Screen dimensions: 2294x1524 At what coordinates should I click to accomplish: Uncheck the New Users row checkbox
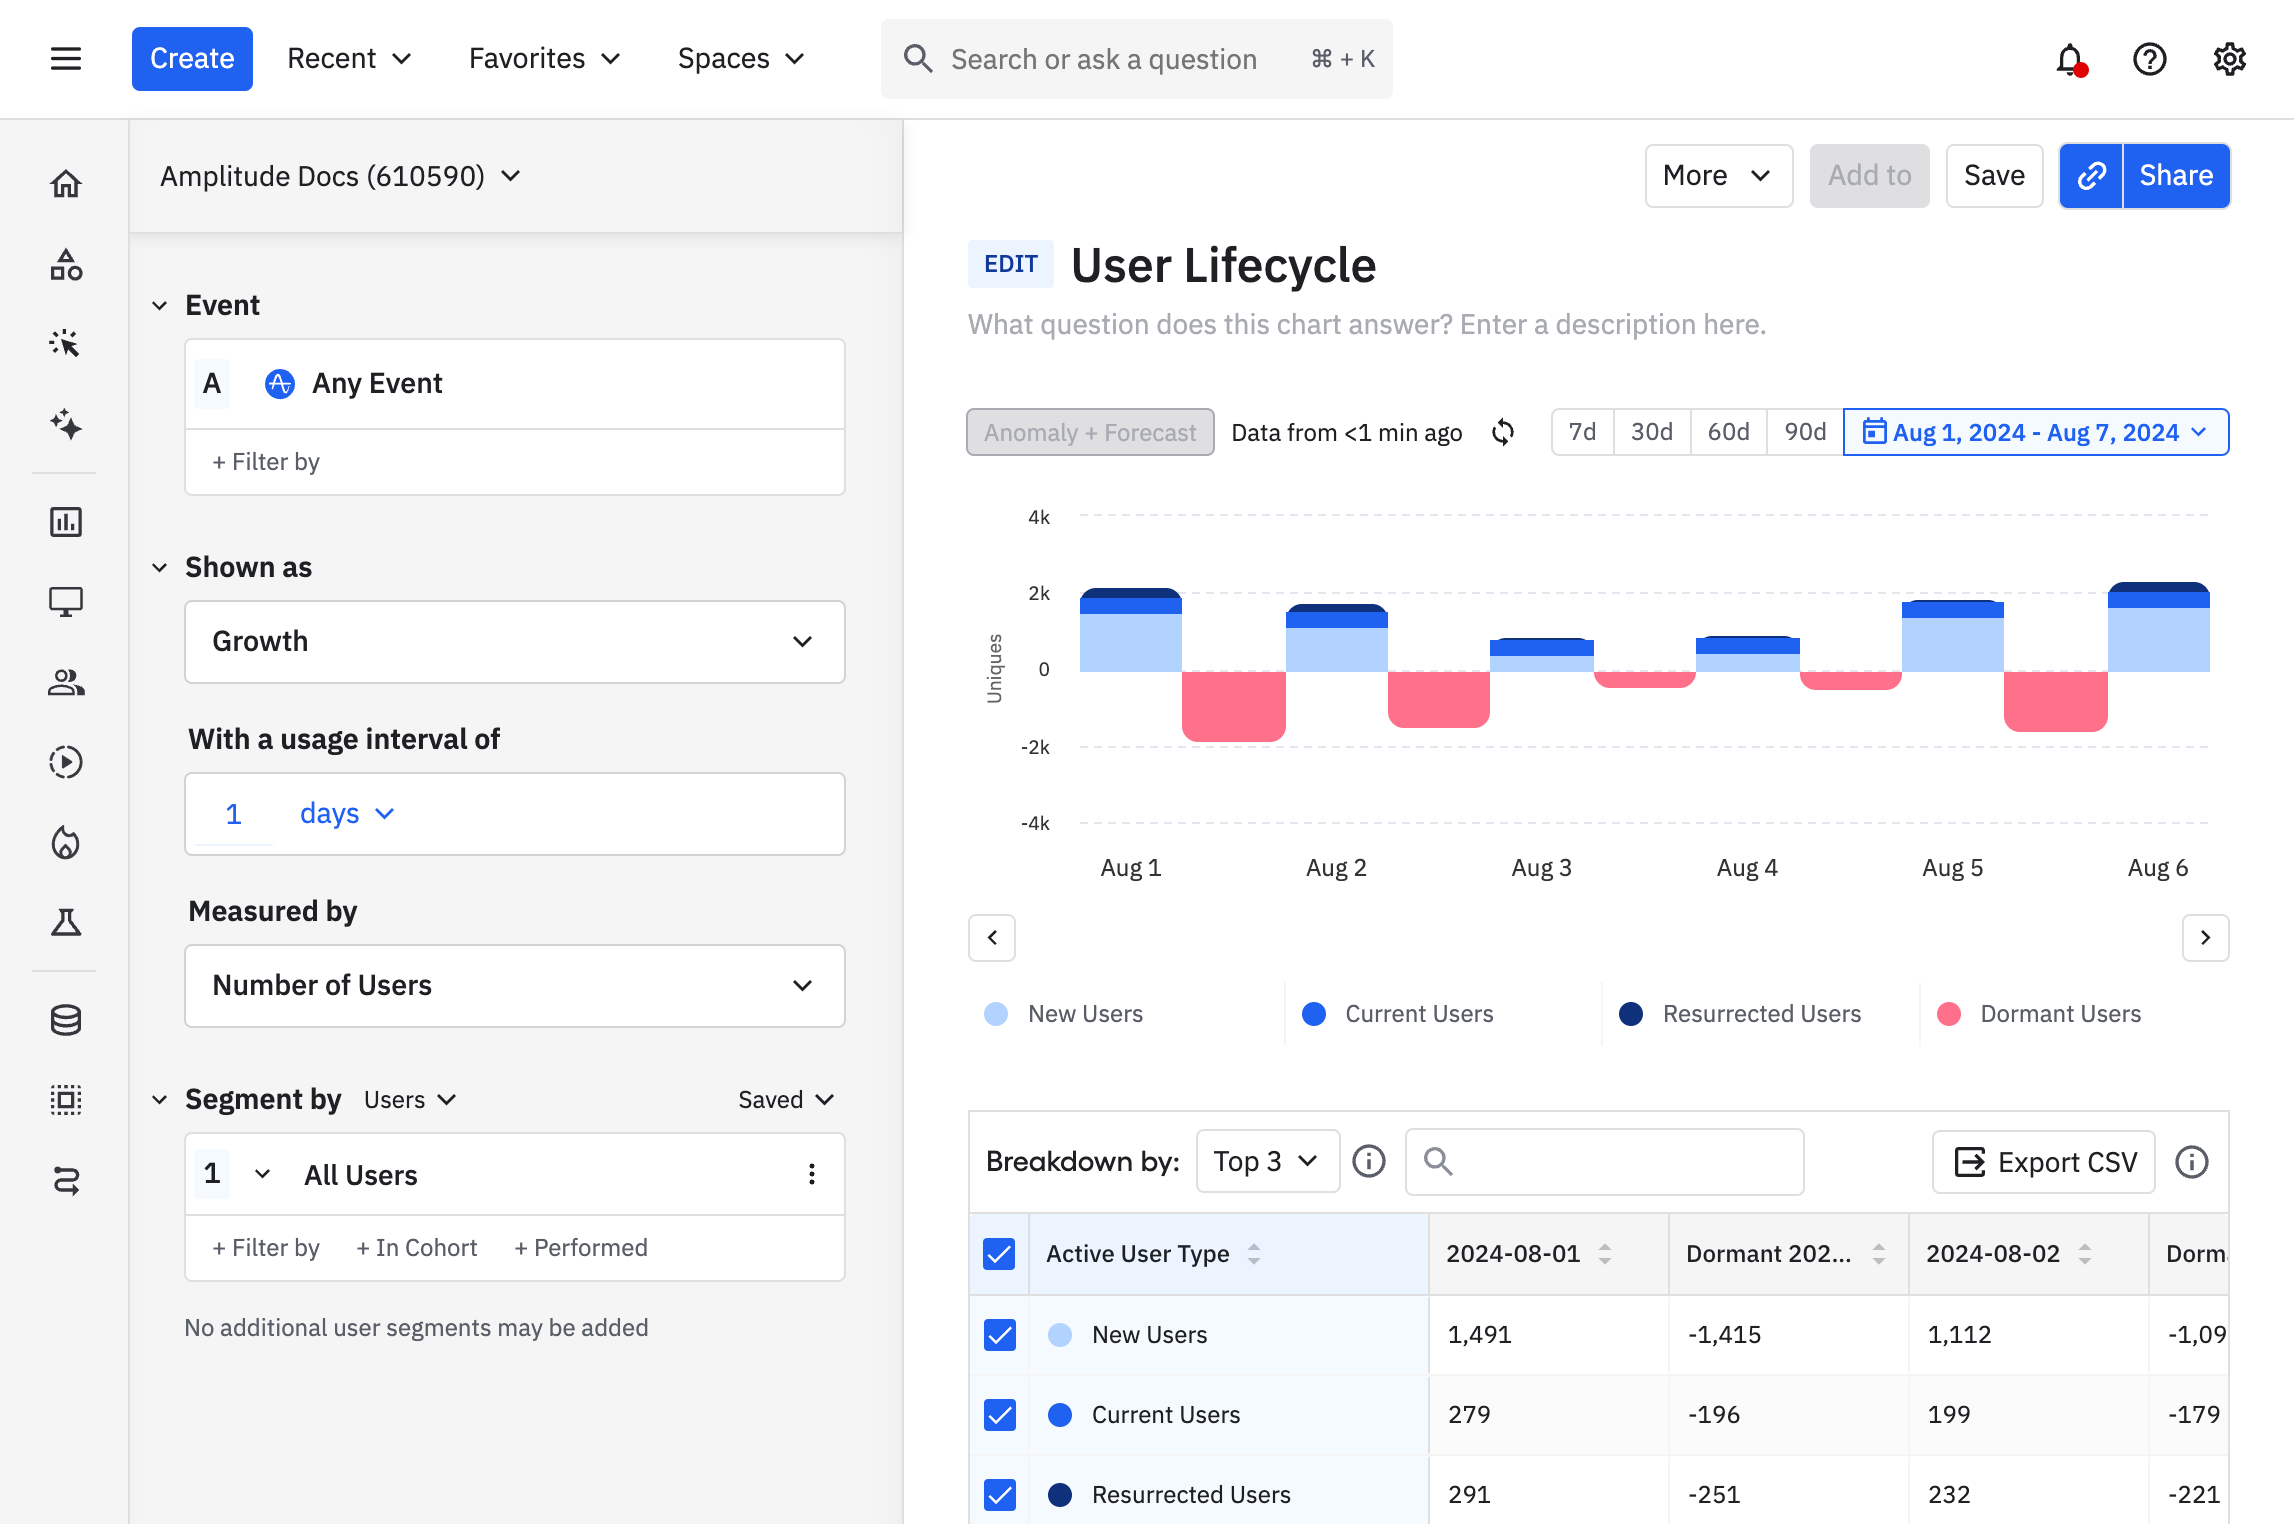999,1334
